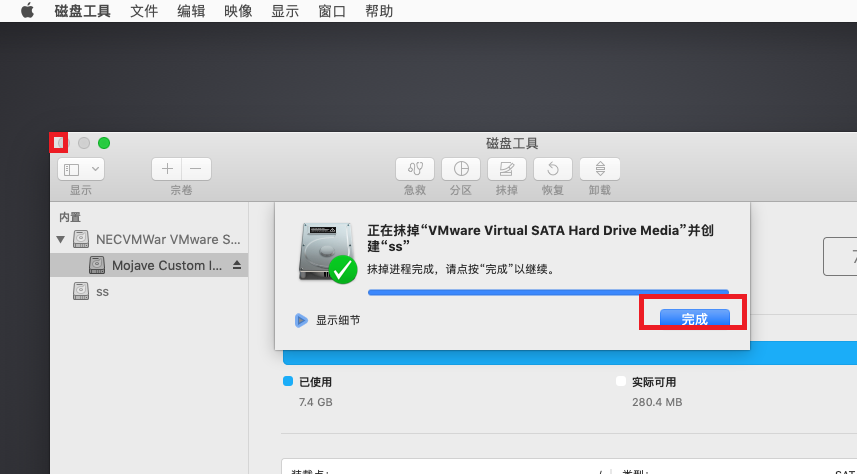Collapse the NECVMWar VMware disk tree
The height and width of the screenshot is (474, 857).
pyautogui.click(x=61, y=239)
